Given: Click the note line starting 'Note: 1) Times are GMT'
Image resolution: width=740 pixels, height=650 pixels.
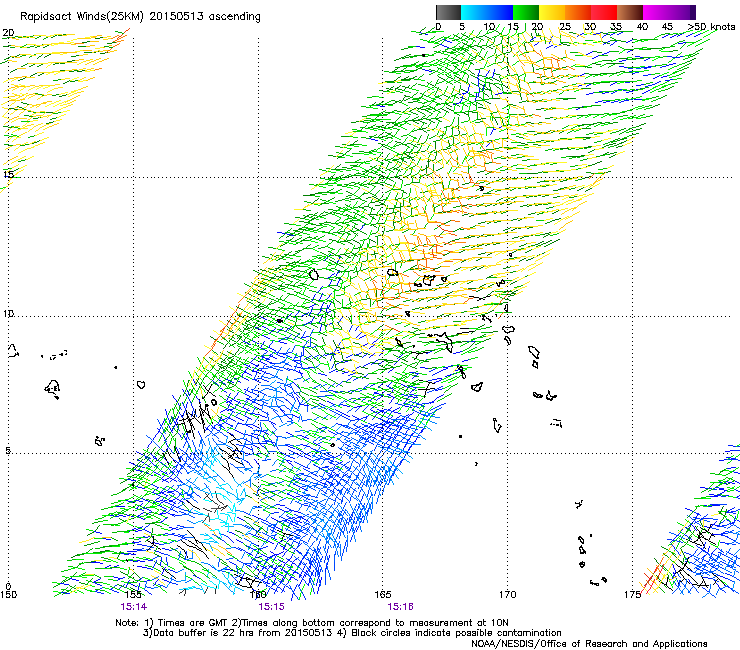Looking at the screenshot, I should click(x=311, y=623).
